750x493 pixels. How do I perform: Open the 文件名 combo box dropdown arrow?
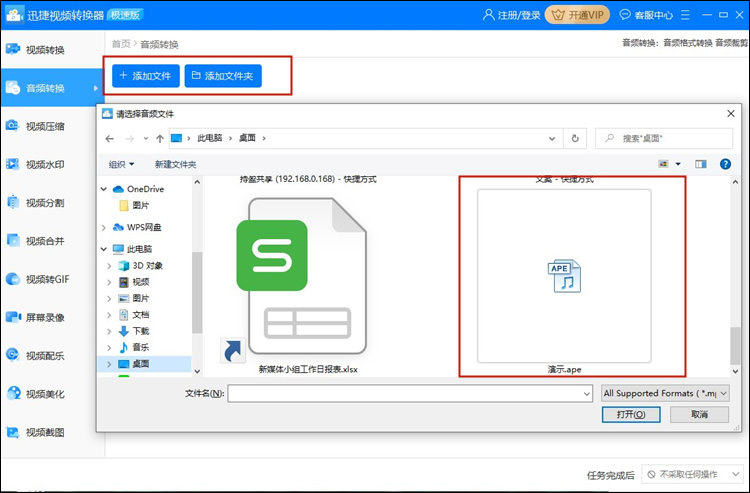click(587, 394)
